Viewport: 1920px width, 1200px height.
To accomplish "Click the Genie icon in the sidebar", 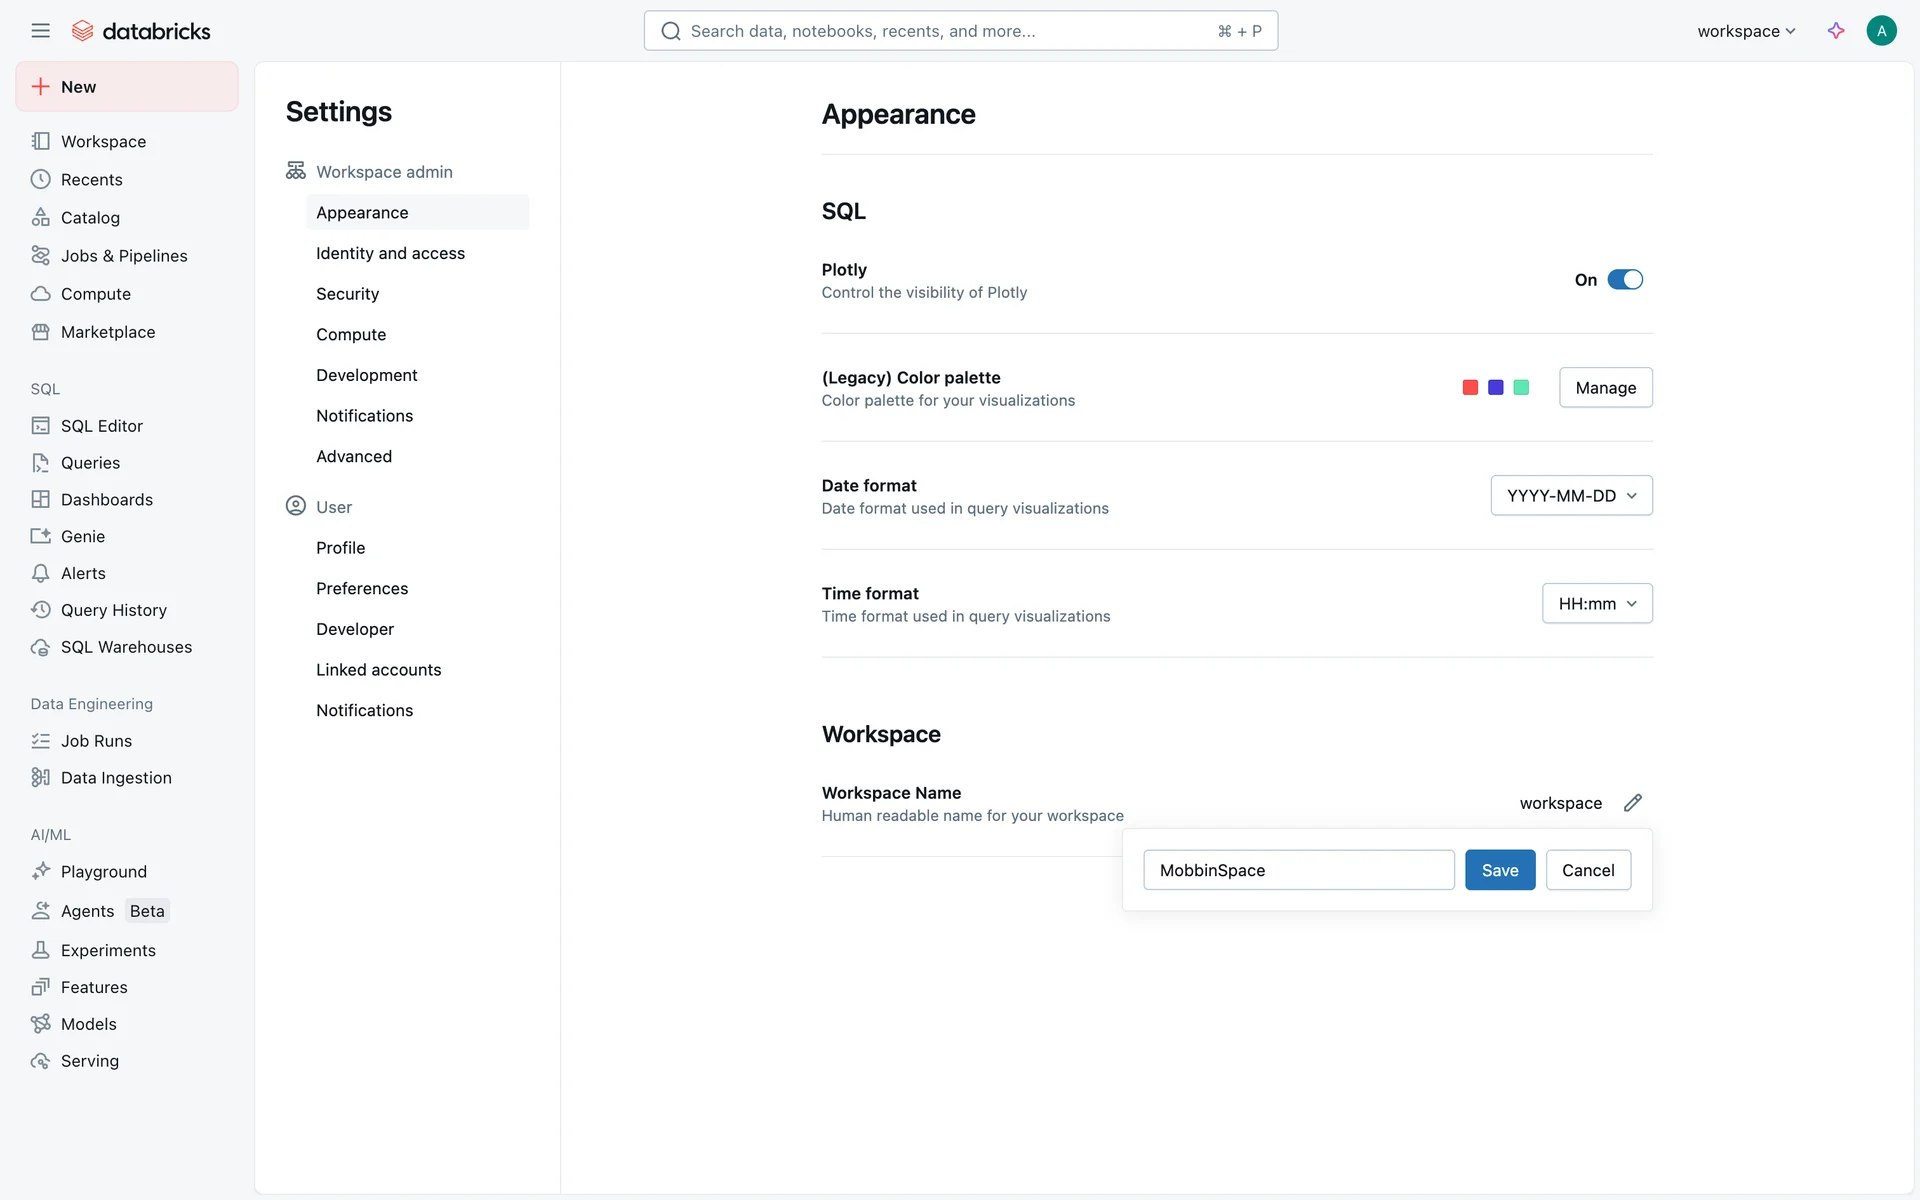I will coord(40,536).
